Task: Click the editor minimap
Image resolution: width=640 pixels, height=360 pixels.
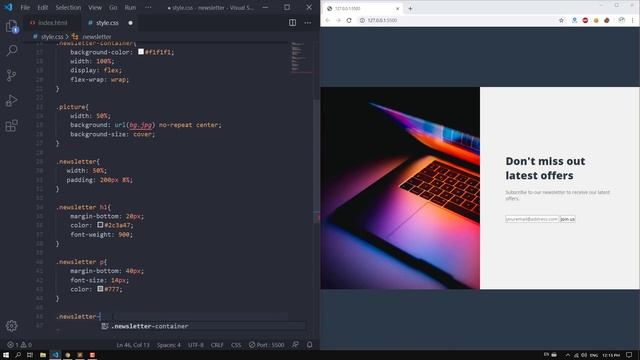Action: click(x=302, y=57)
